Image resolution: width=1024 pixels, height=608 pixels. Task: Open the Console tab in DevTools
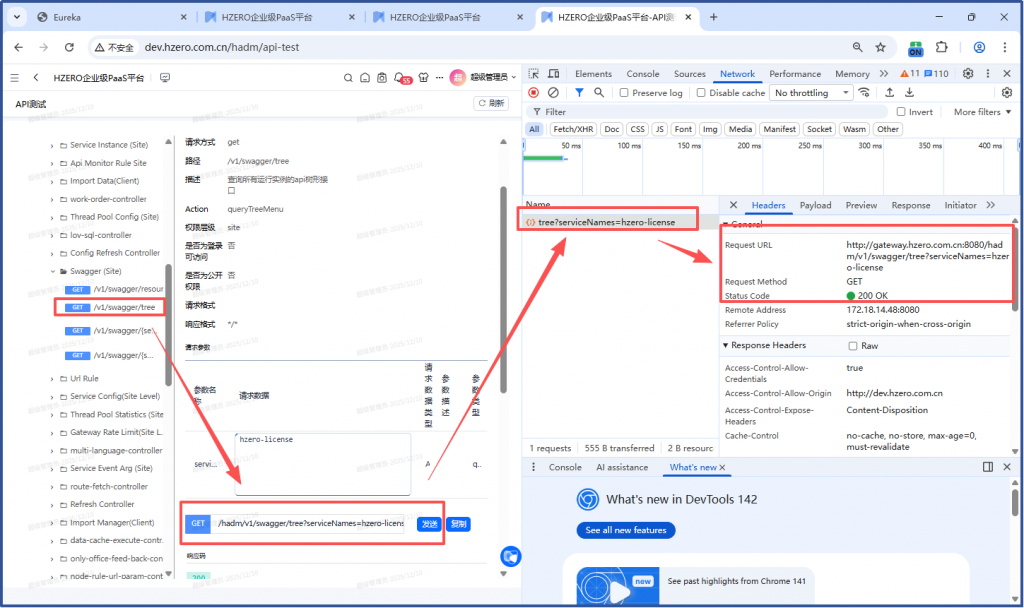[642, 74]
